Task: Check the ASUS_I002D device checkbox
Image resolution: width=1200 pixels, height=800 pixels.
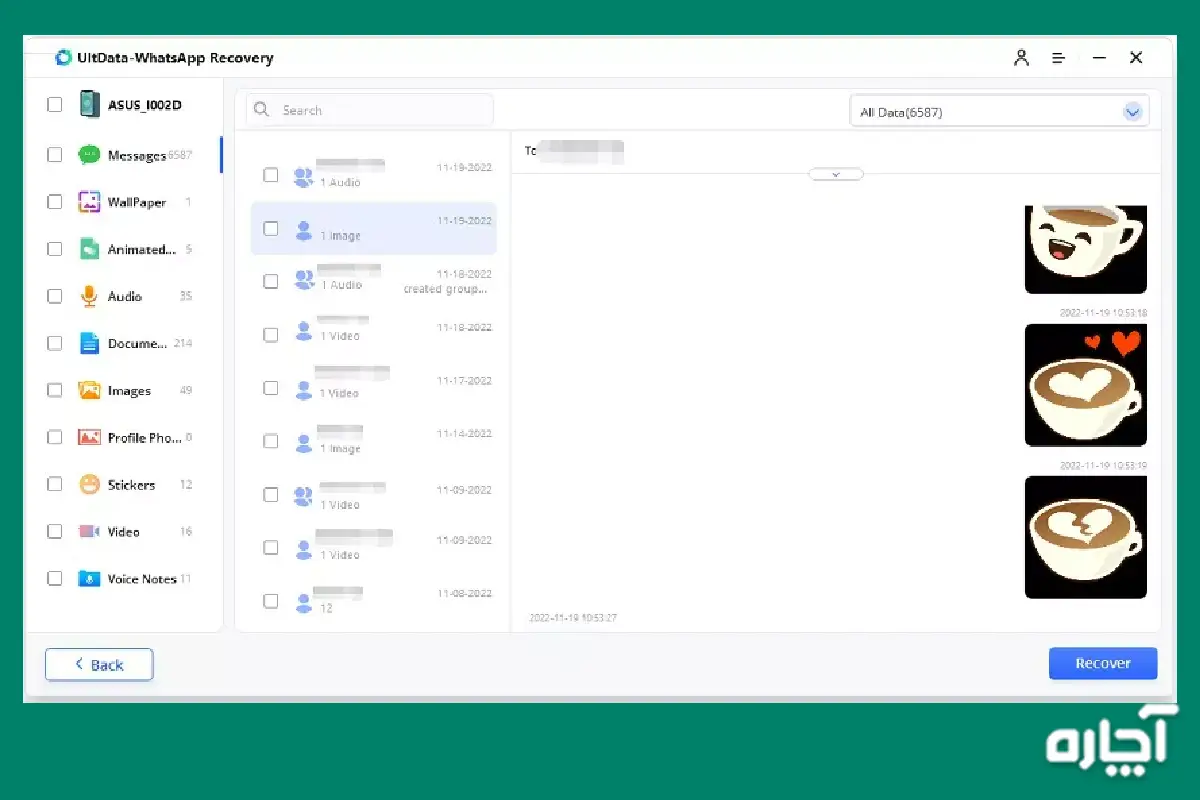Action: (55, 104)
